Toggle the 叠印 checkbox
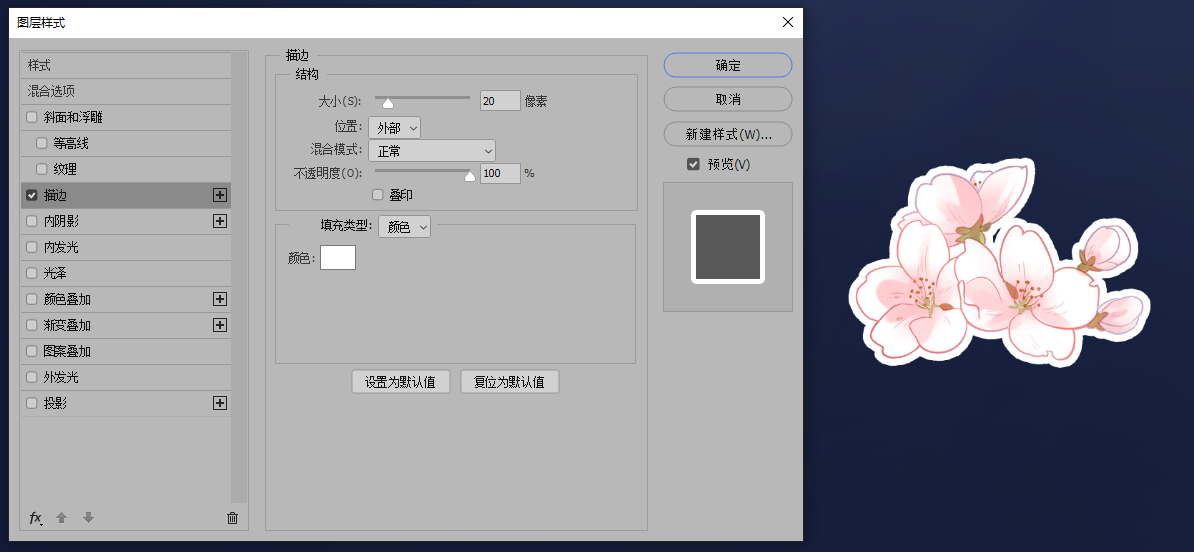 click(378, 195)
